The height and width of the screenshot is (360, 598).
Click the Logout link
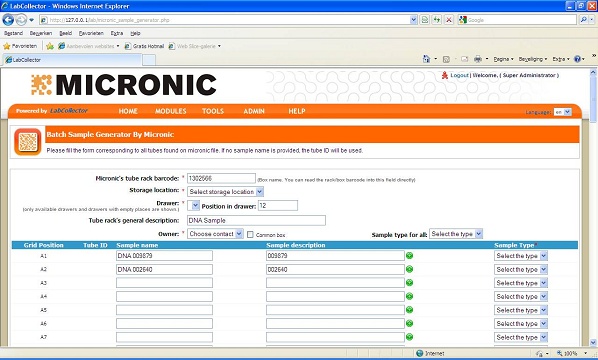459,76
